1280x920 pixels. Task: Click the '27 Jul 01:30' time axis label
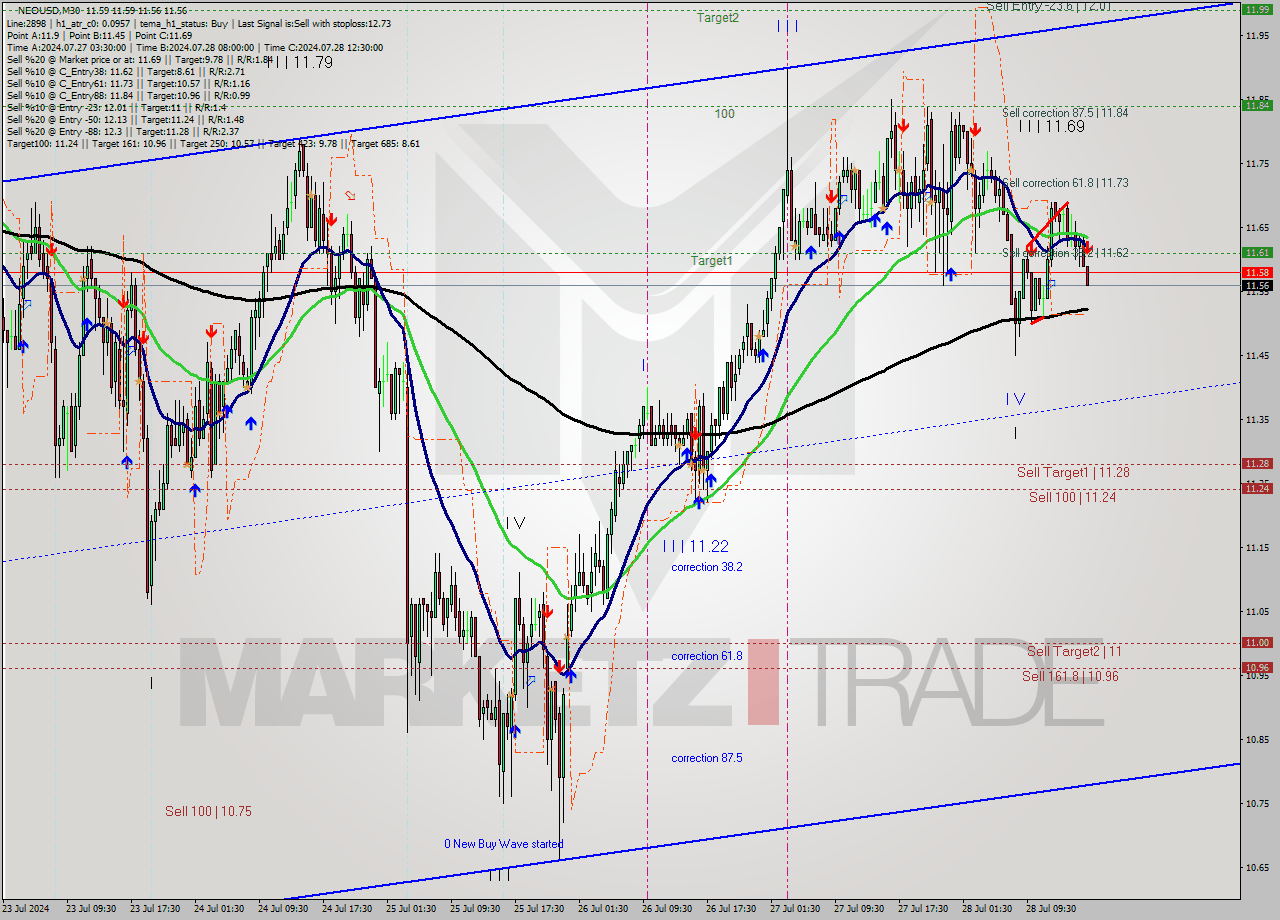pos(795,909)
